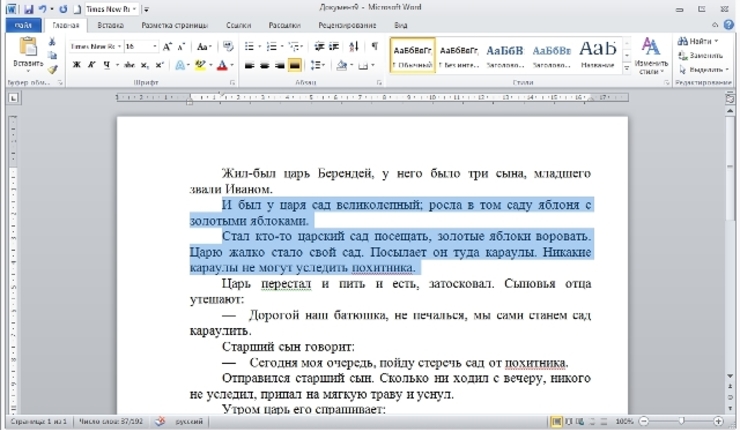Show paragraph marks with pilcrow icon
Screen dimensions: 740x430
pos(375,46)
